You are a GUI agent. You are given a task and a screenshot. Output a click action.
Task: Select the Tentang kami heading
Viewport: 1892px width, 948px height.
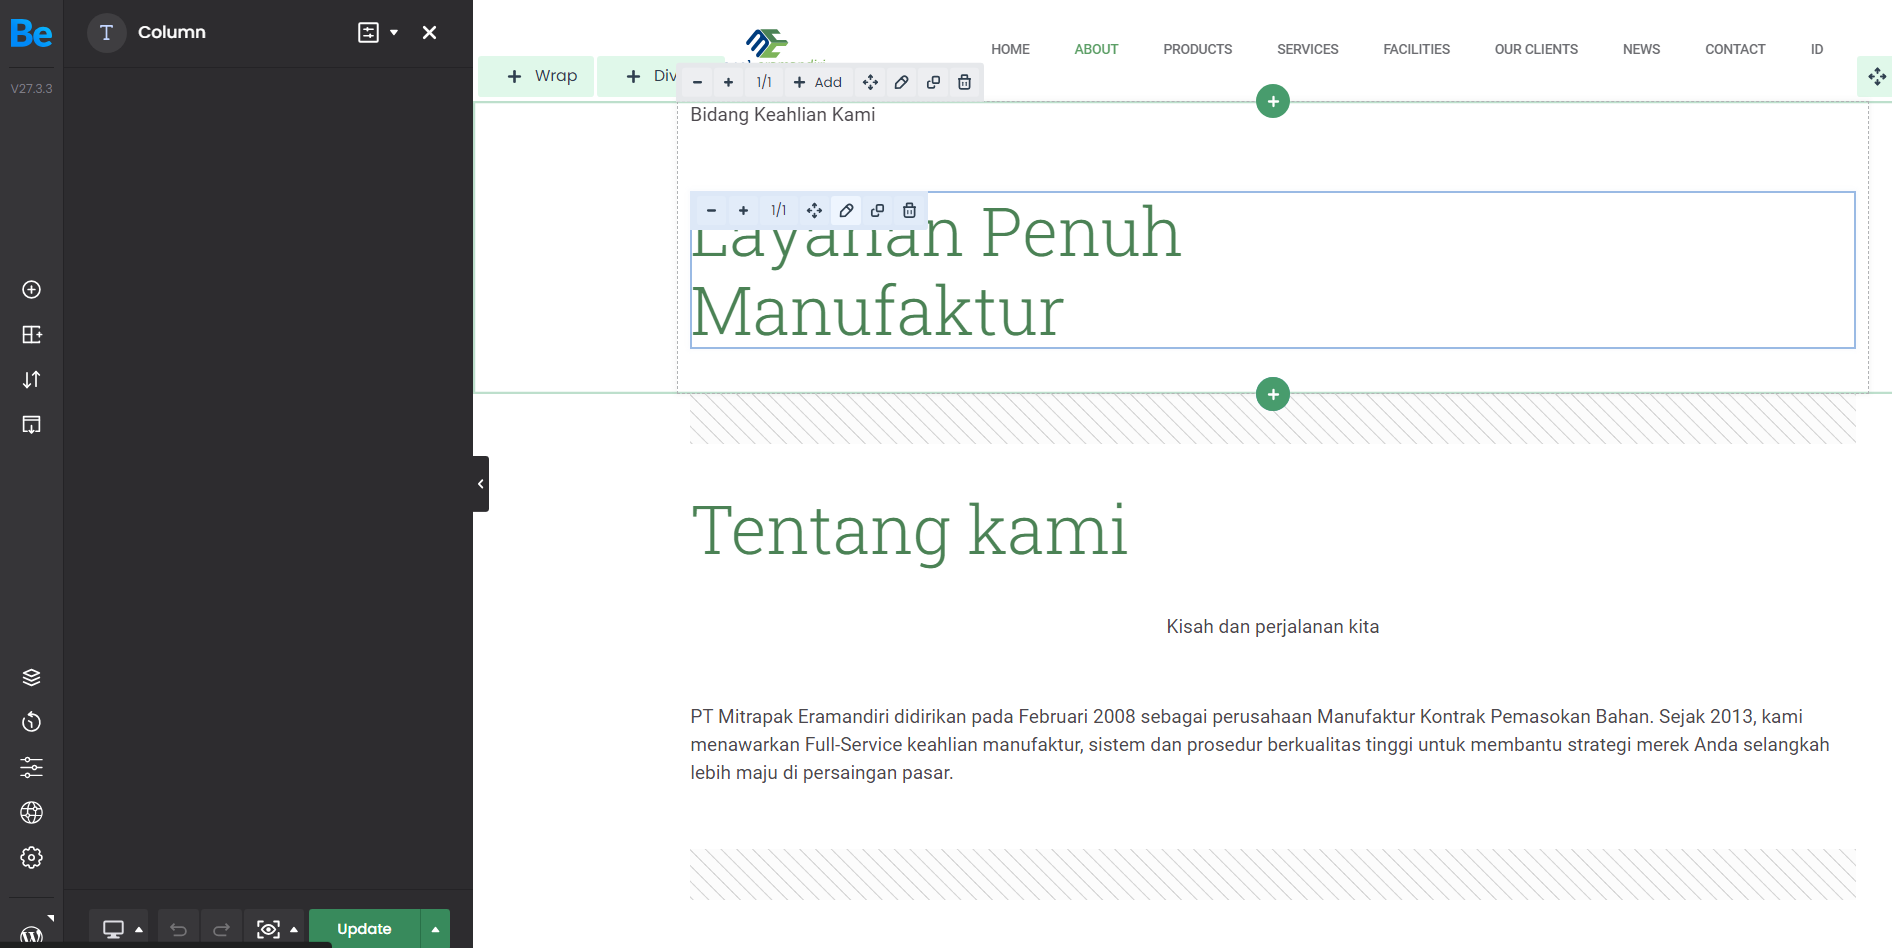coord(909,530)
